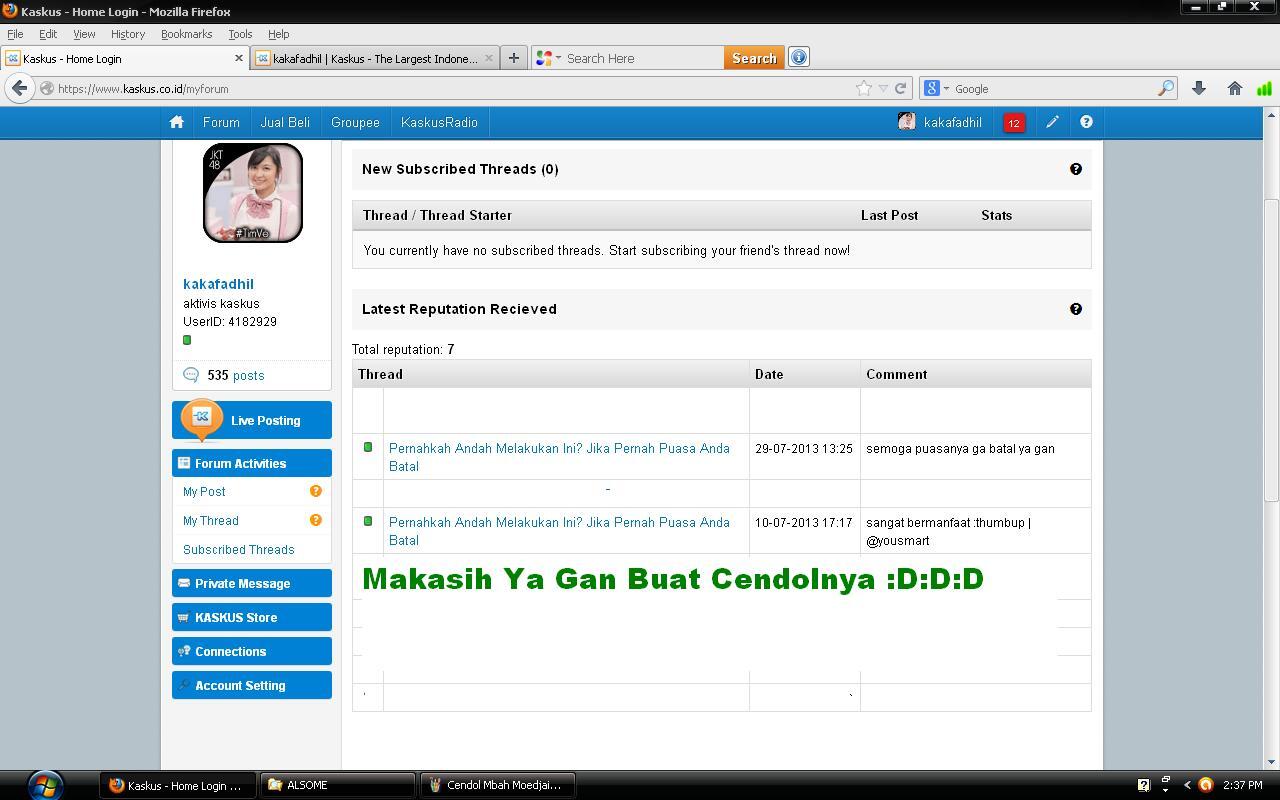This screenshot has width=1280, height=800.
Task: Switch to Cendol Mbah Moedjai taskbar window
Action: (498, 785)
